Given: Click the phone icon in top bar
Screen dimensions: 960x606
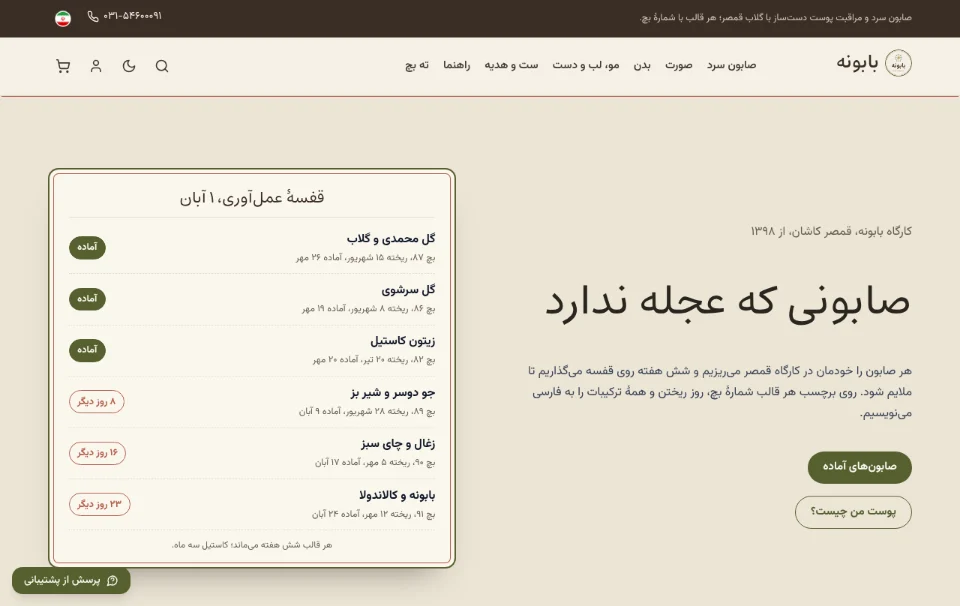Looking at the screenshot, I should pyautogui.click(x=93, y=17).
